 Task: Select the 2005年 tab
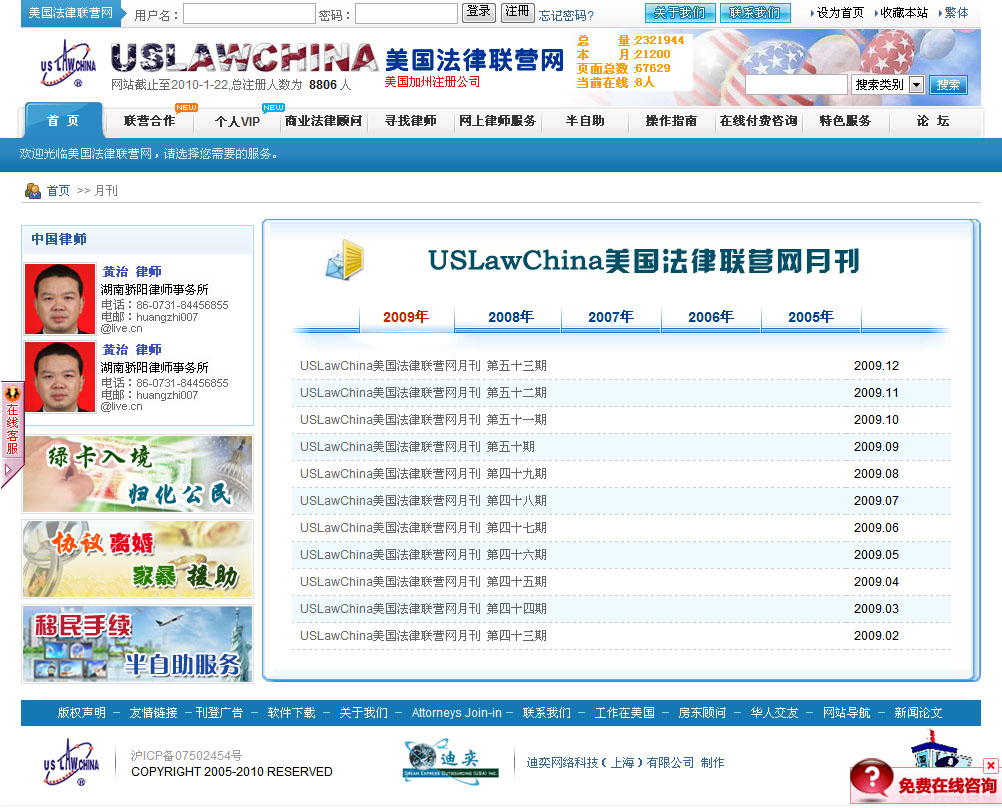(x=811, y=317)
